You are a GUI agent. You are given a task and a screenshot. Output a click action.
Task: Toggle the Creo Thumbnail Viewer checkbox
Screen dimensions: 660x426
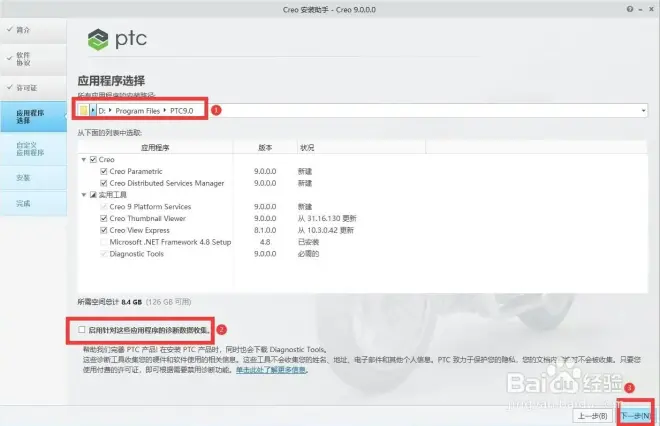[103, 218]
